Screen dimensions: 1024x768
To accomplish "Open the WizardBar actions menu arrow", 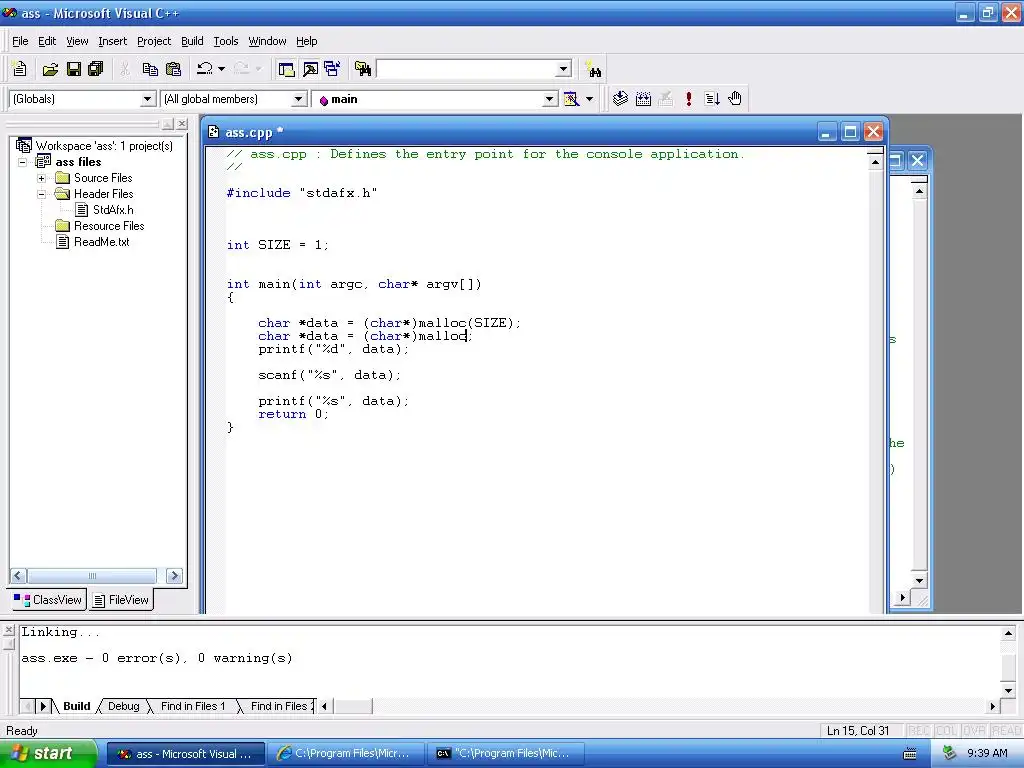I will (589, 99).
